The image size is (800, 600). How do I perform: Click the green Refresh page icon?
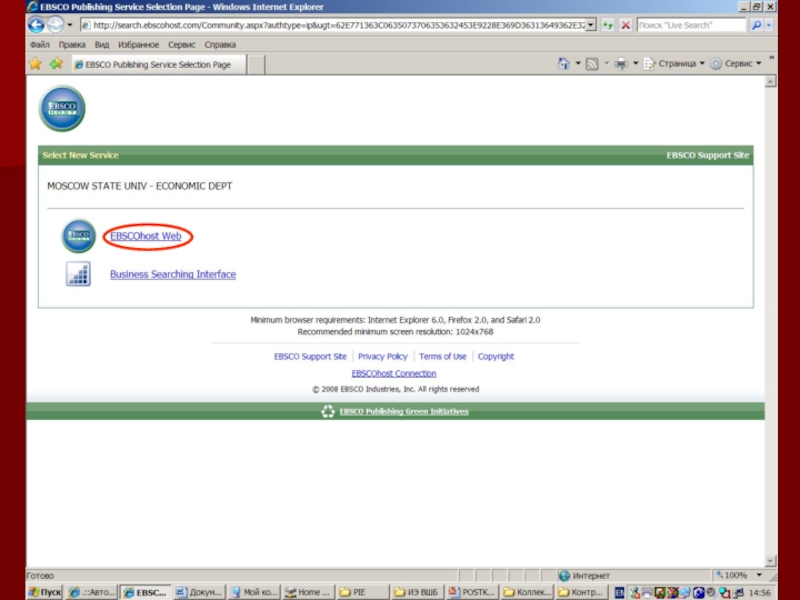(607, 25)
